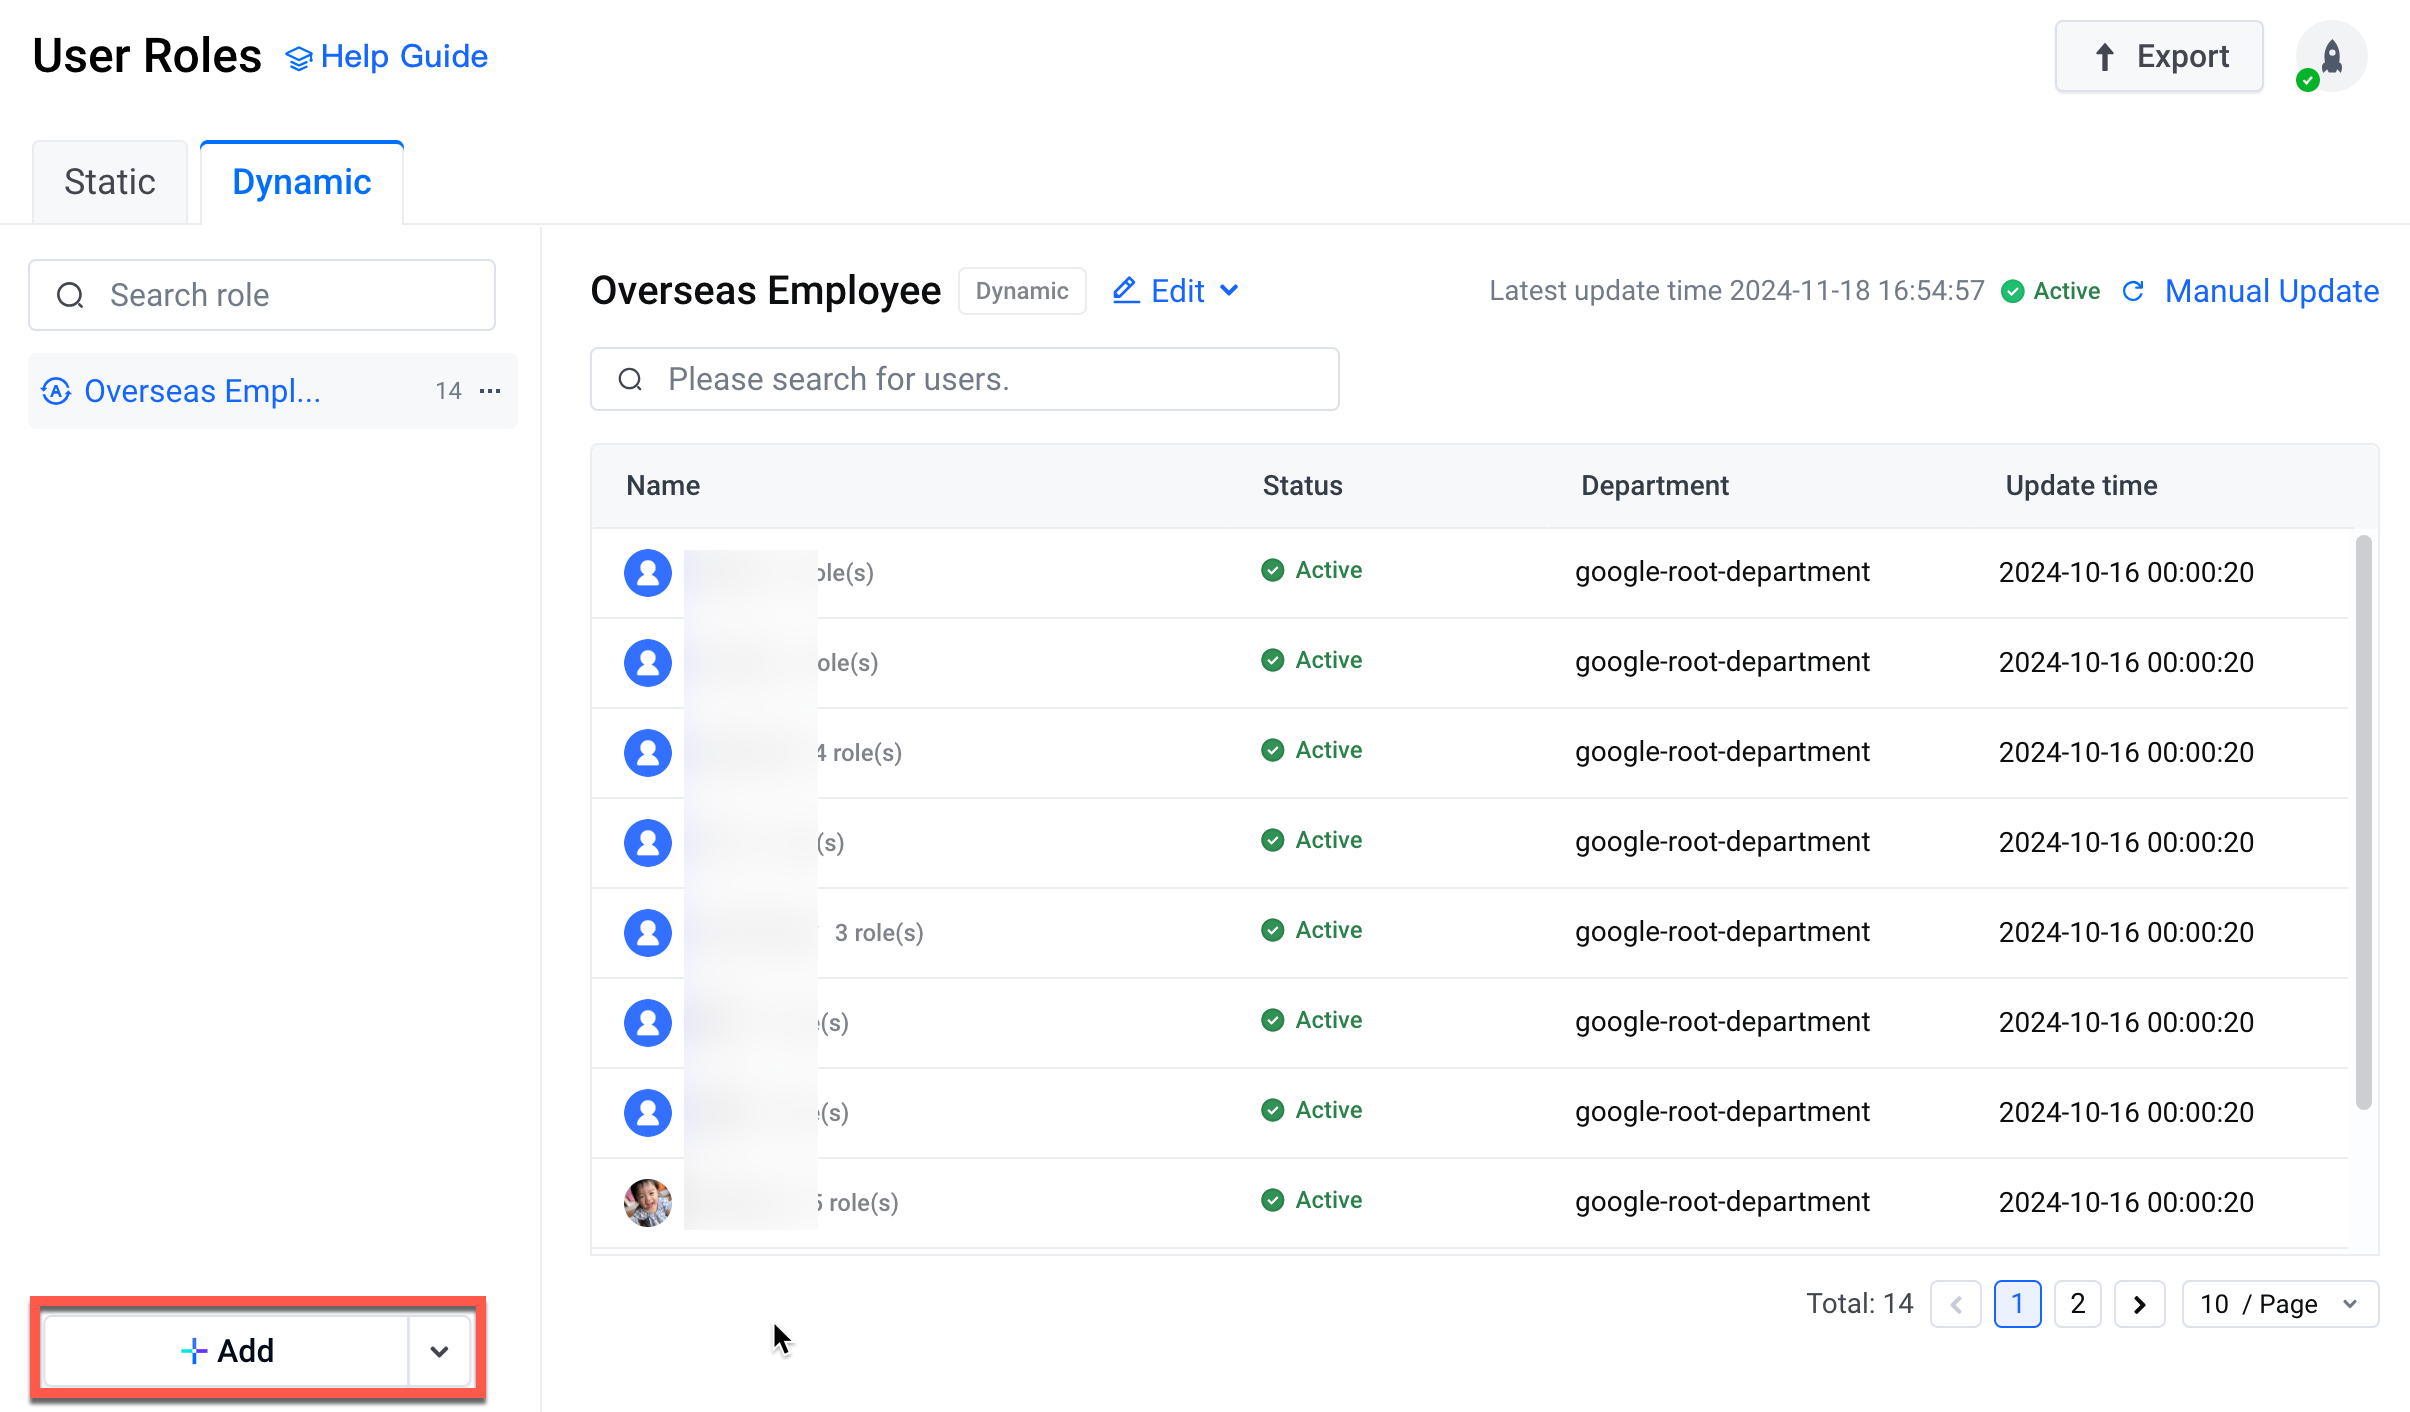Click the Name column header
The height and width of the screenshot is (1412, 2410).
(x=663, y=486)
